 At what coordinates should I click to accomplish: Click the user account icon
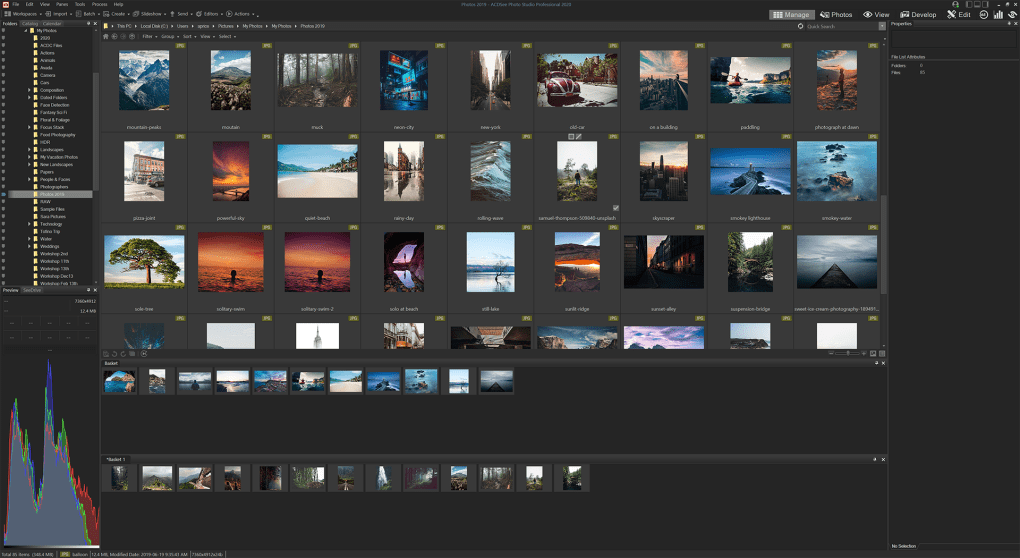[x=955, y=4]
